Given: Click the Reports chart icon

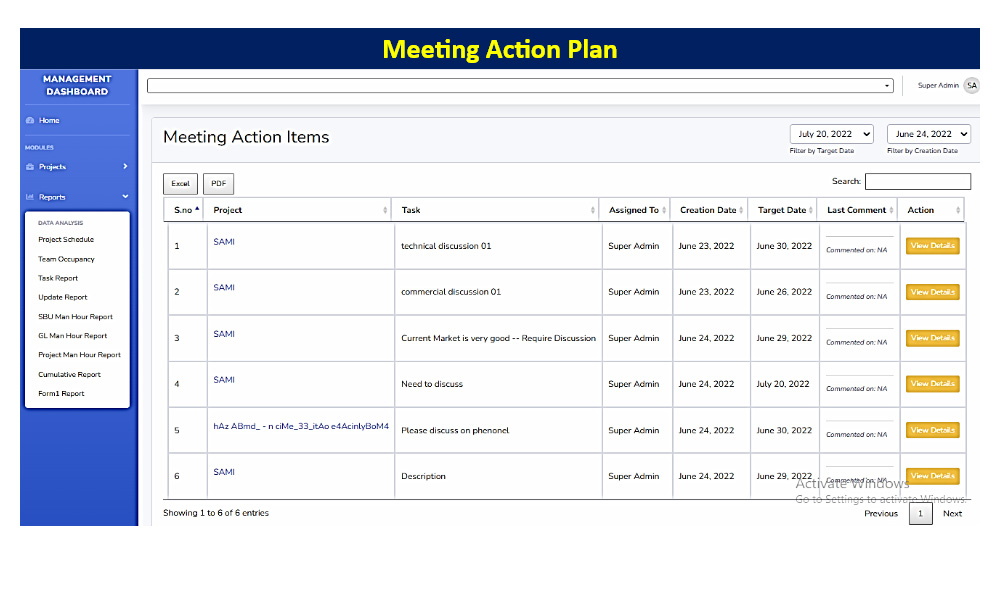Looking at the screenshot, I should click(x=30, y=197).
